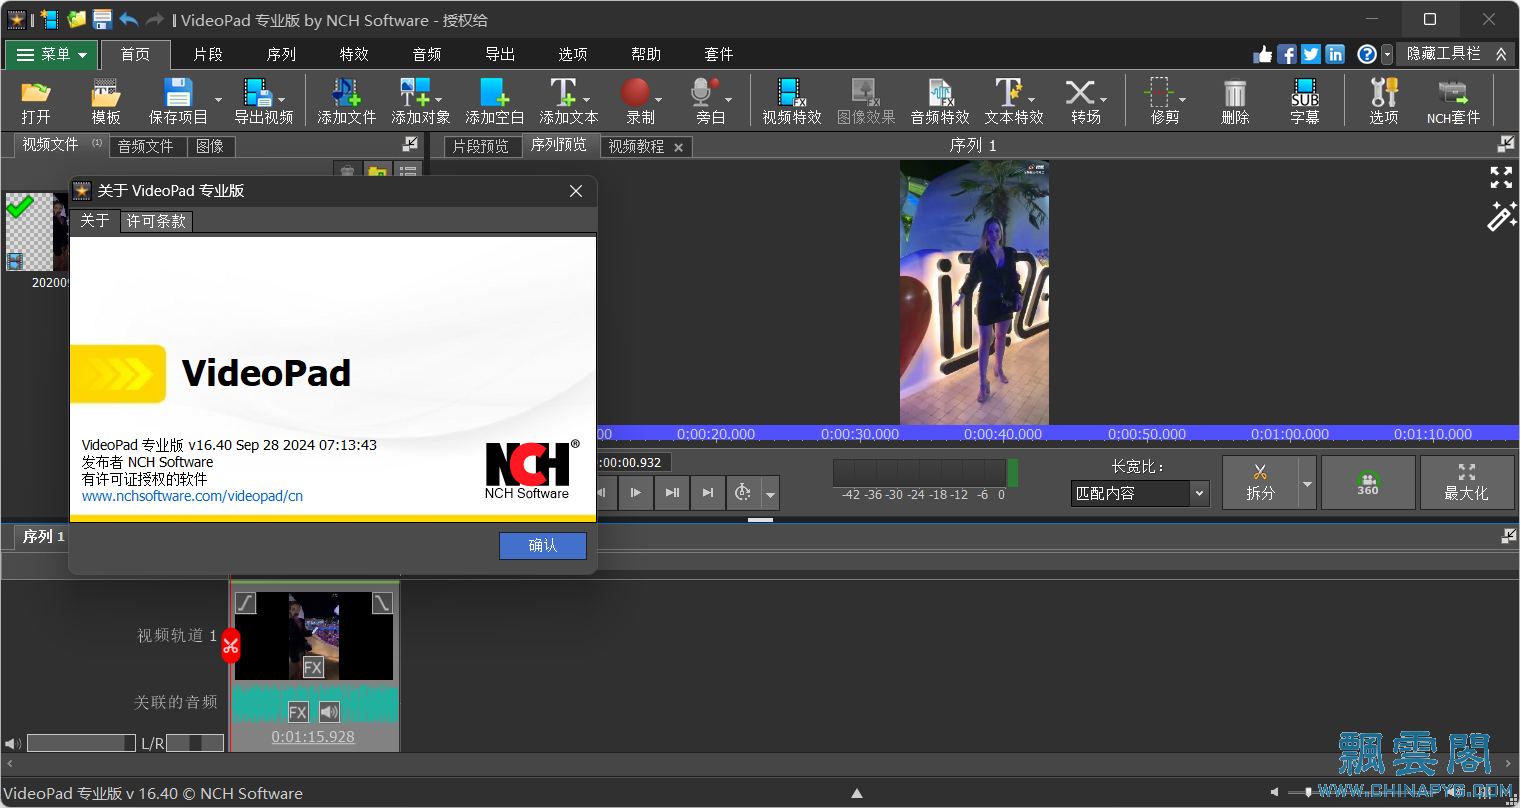Open the nchsoftware.com/videopad/cn link
1520x808 pixels.
pos(192,496)
